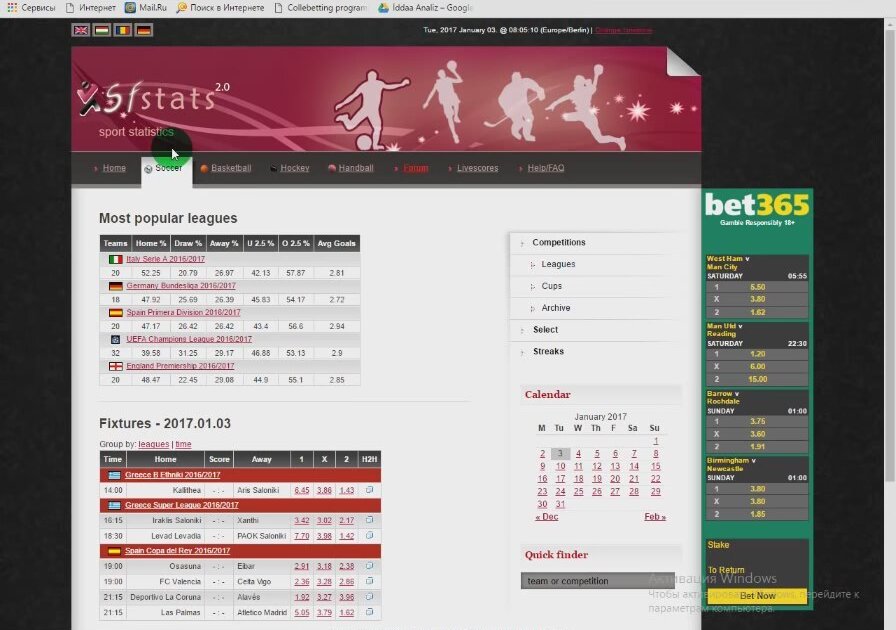The image size is (896, 630).
Task: Click the Greek flag beside Greece B Ethniki
Action: pos(114,475)
